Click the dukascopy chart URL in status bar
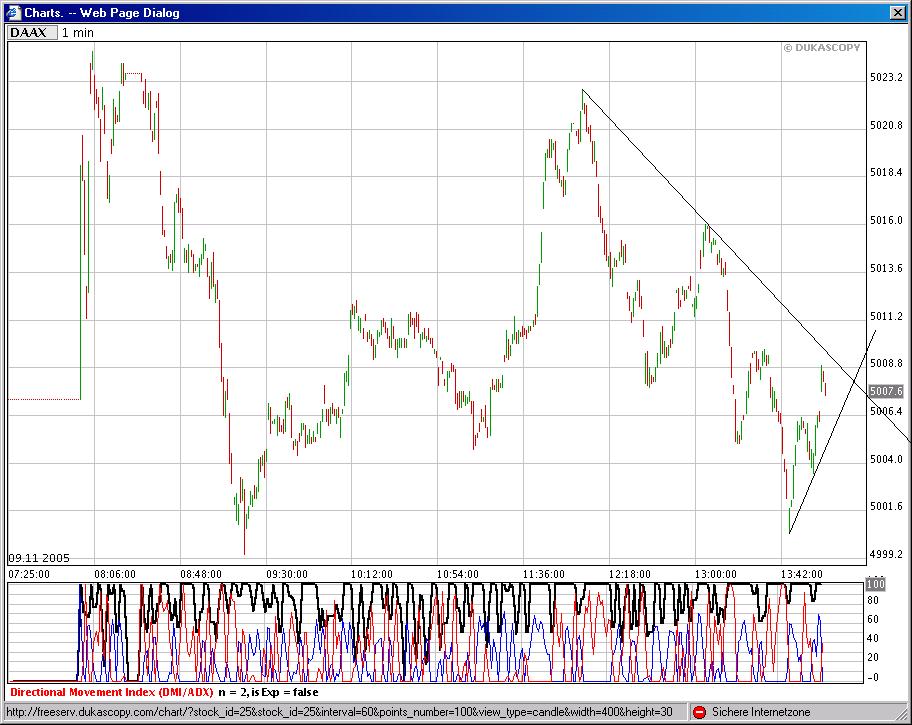 (339, 712)
